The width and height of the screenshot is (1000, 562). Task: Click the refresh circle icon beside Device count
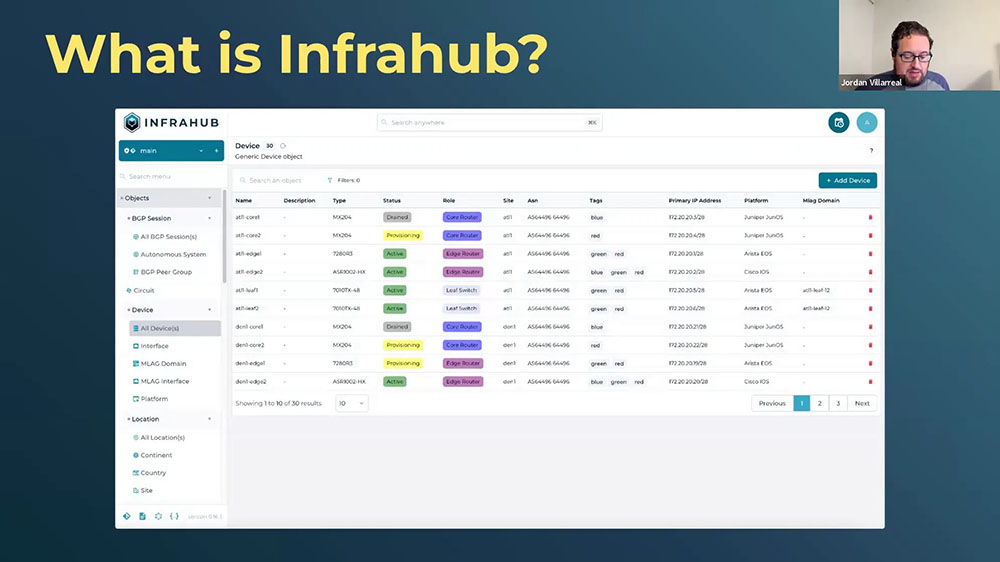coord(283,146)
